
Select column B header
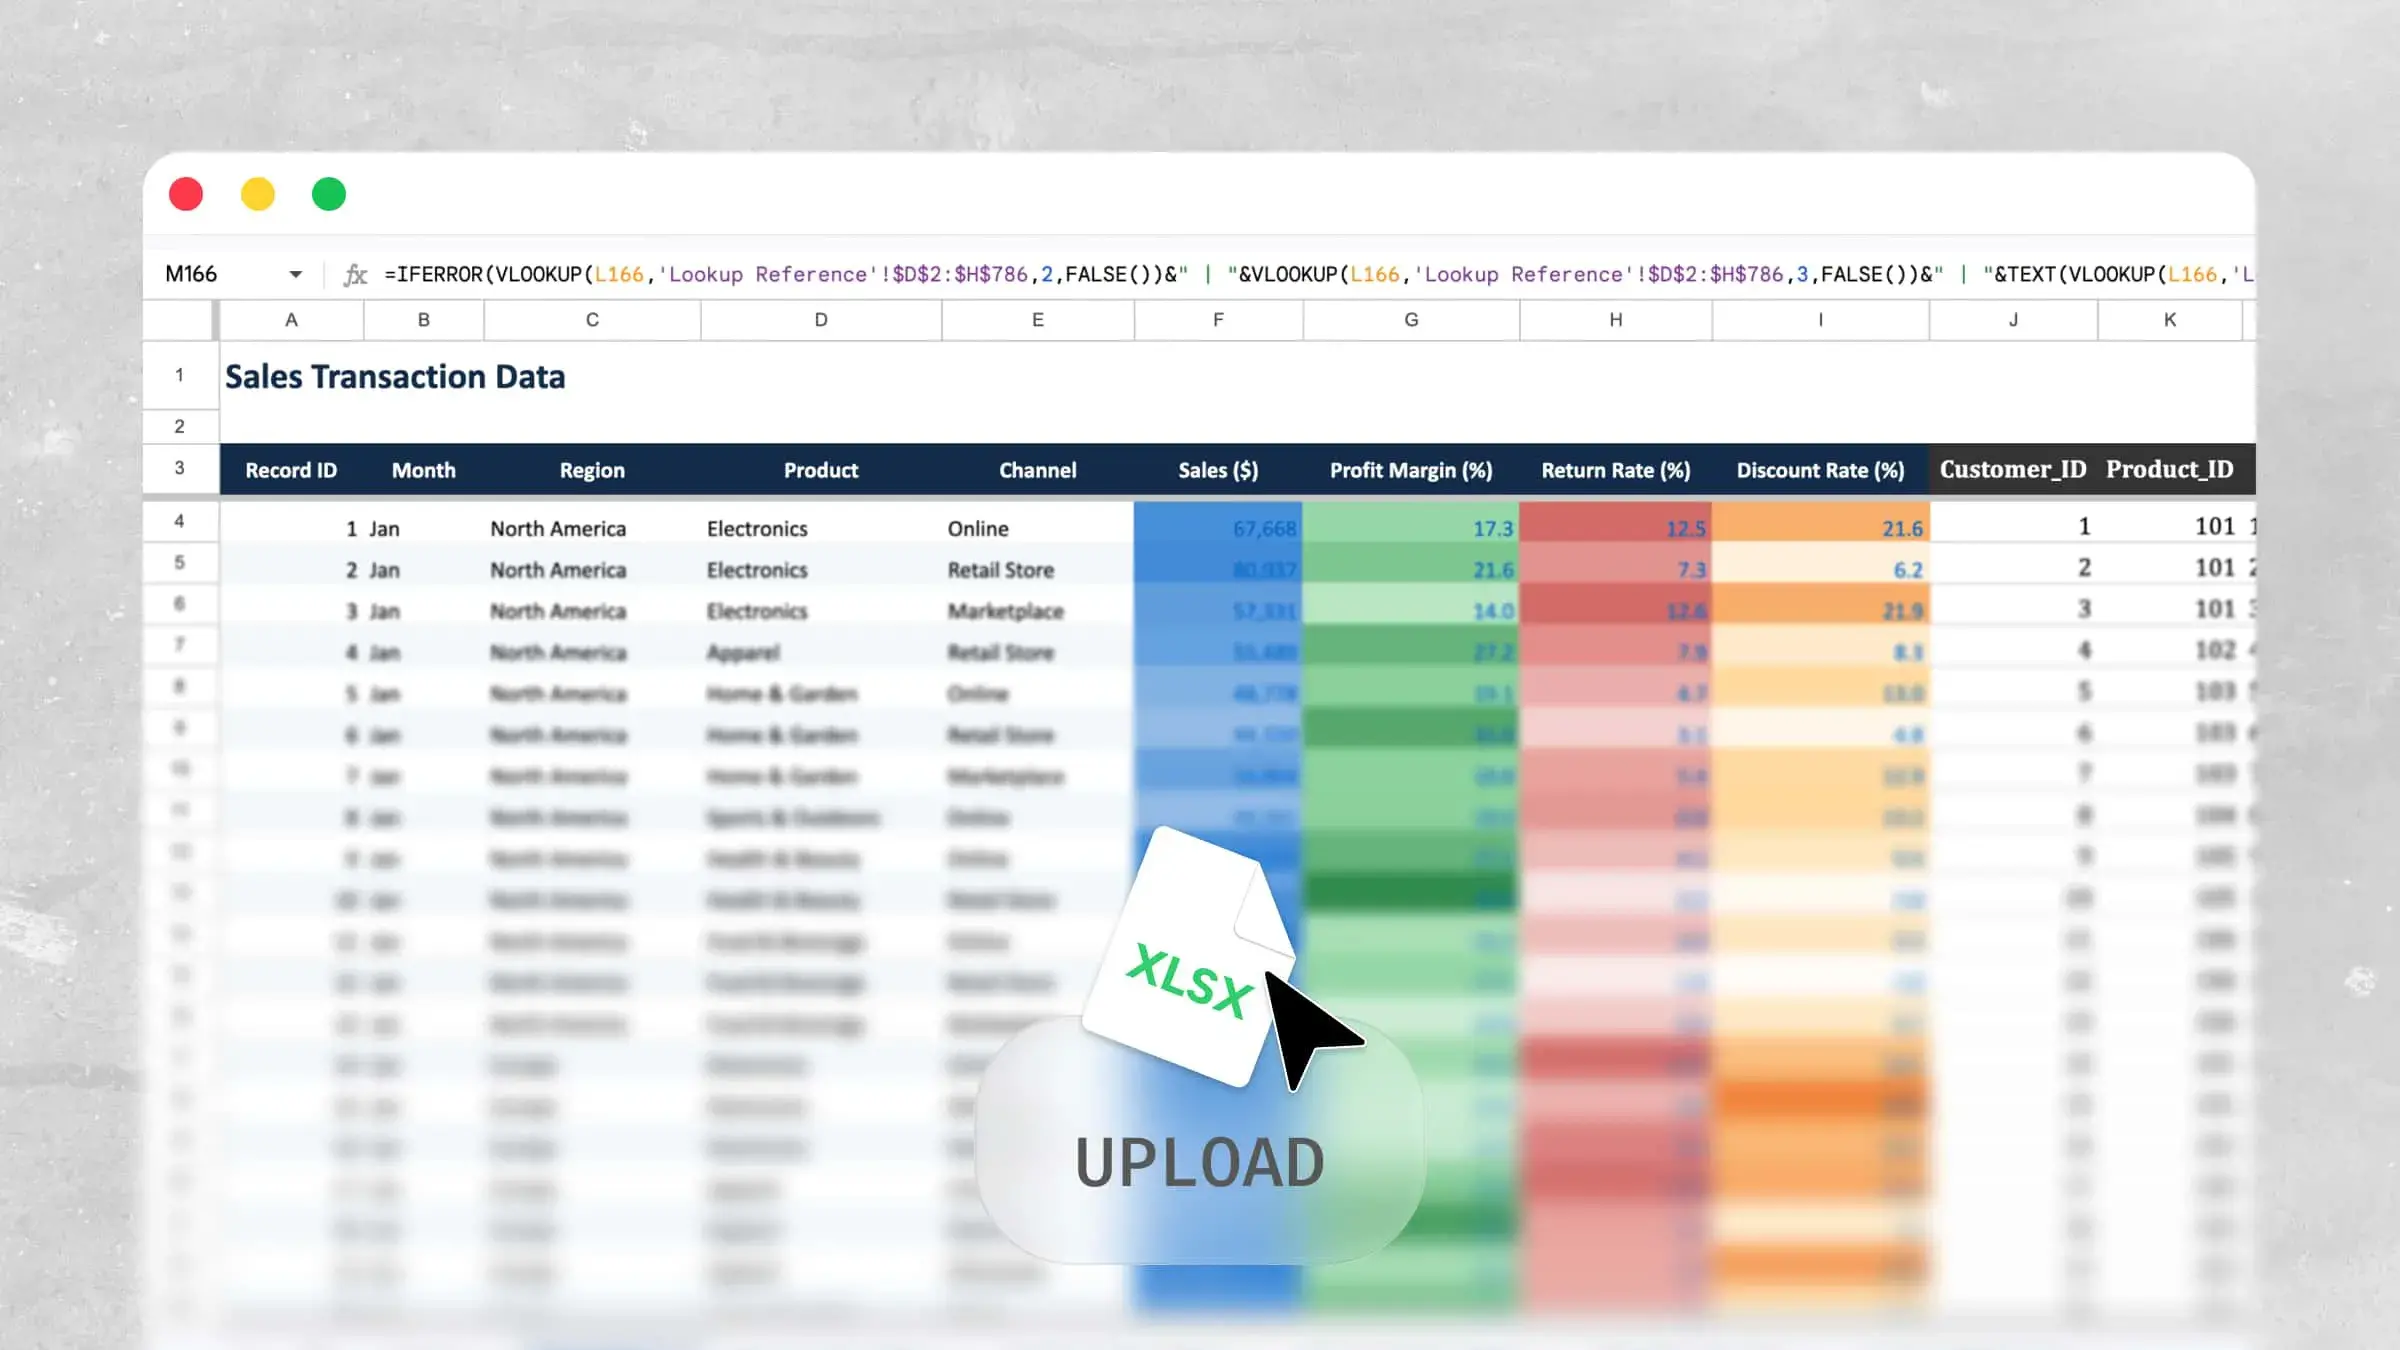[x=424, y=320]
